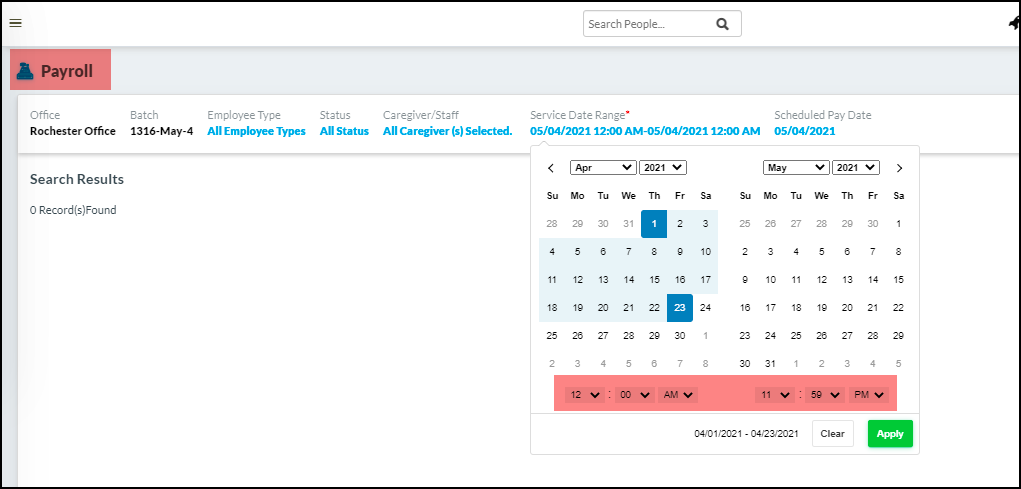Click the Service Date Range value
Screen dimensions: 1021x489
click(645, 131)
